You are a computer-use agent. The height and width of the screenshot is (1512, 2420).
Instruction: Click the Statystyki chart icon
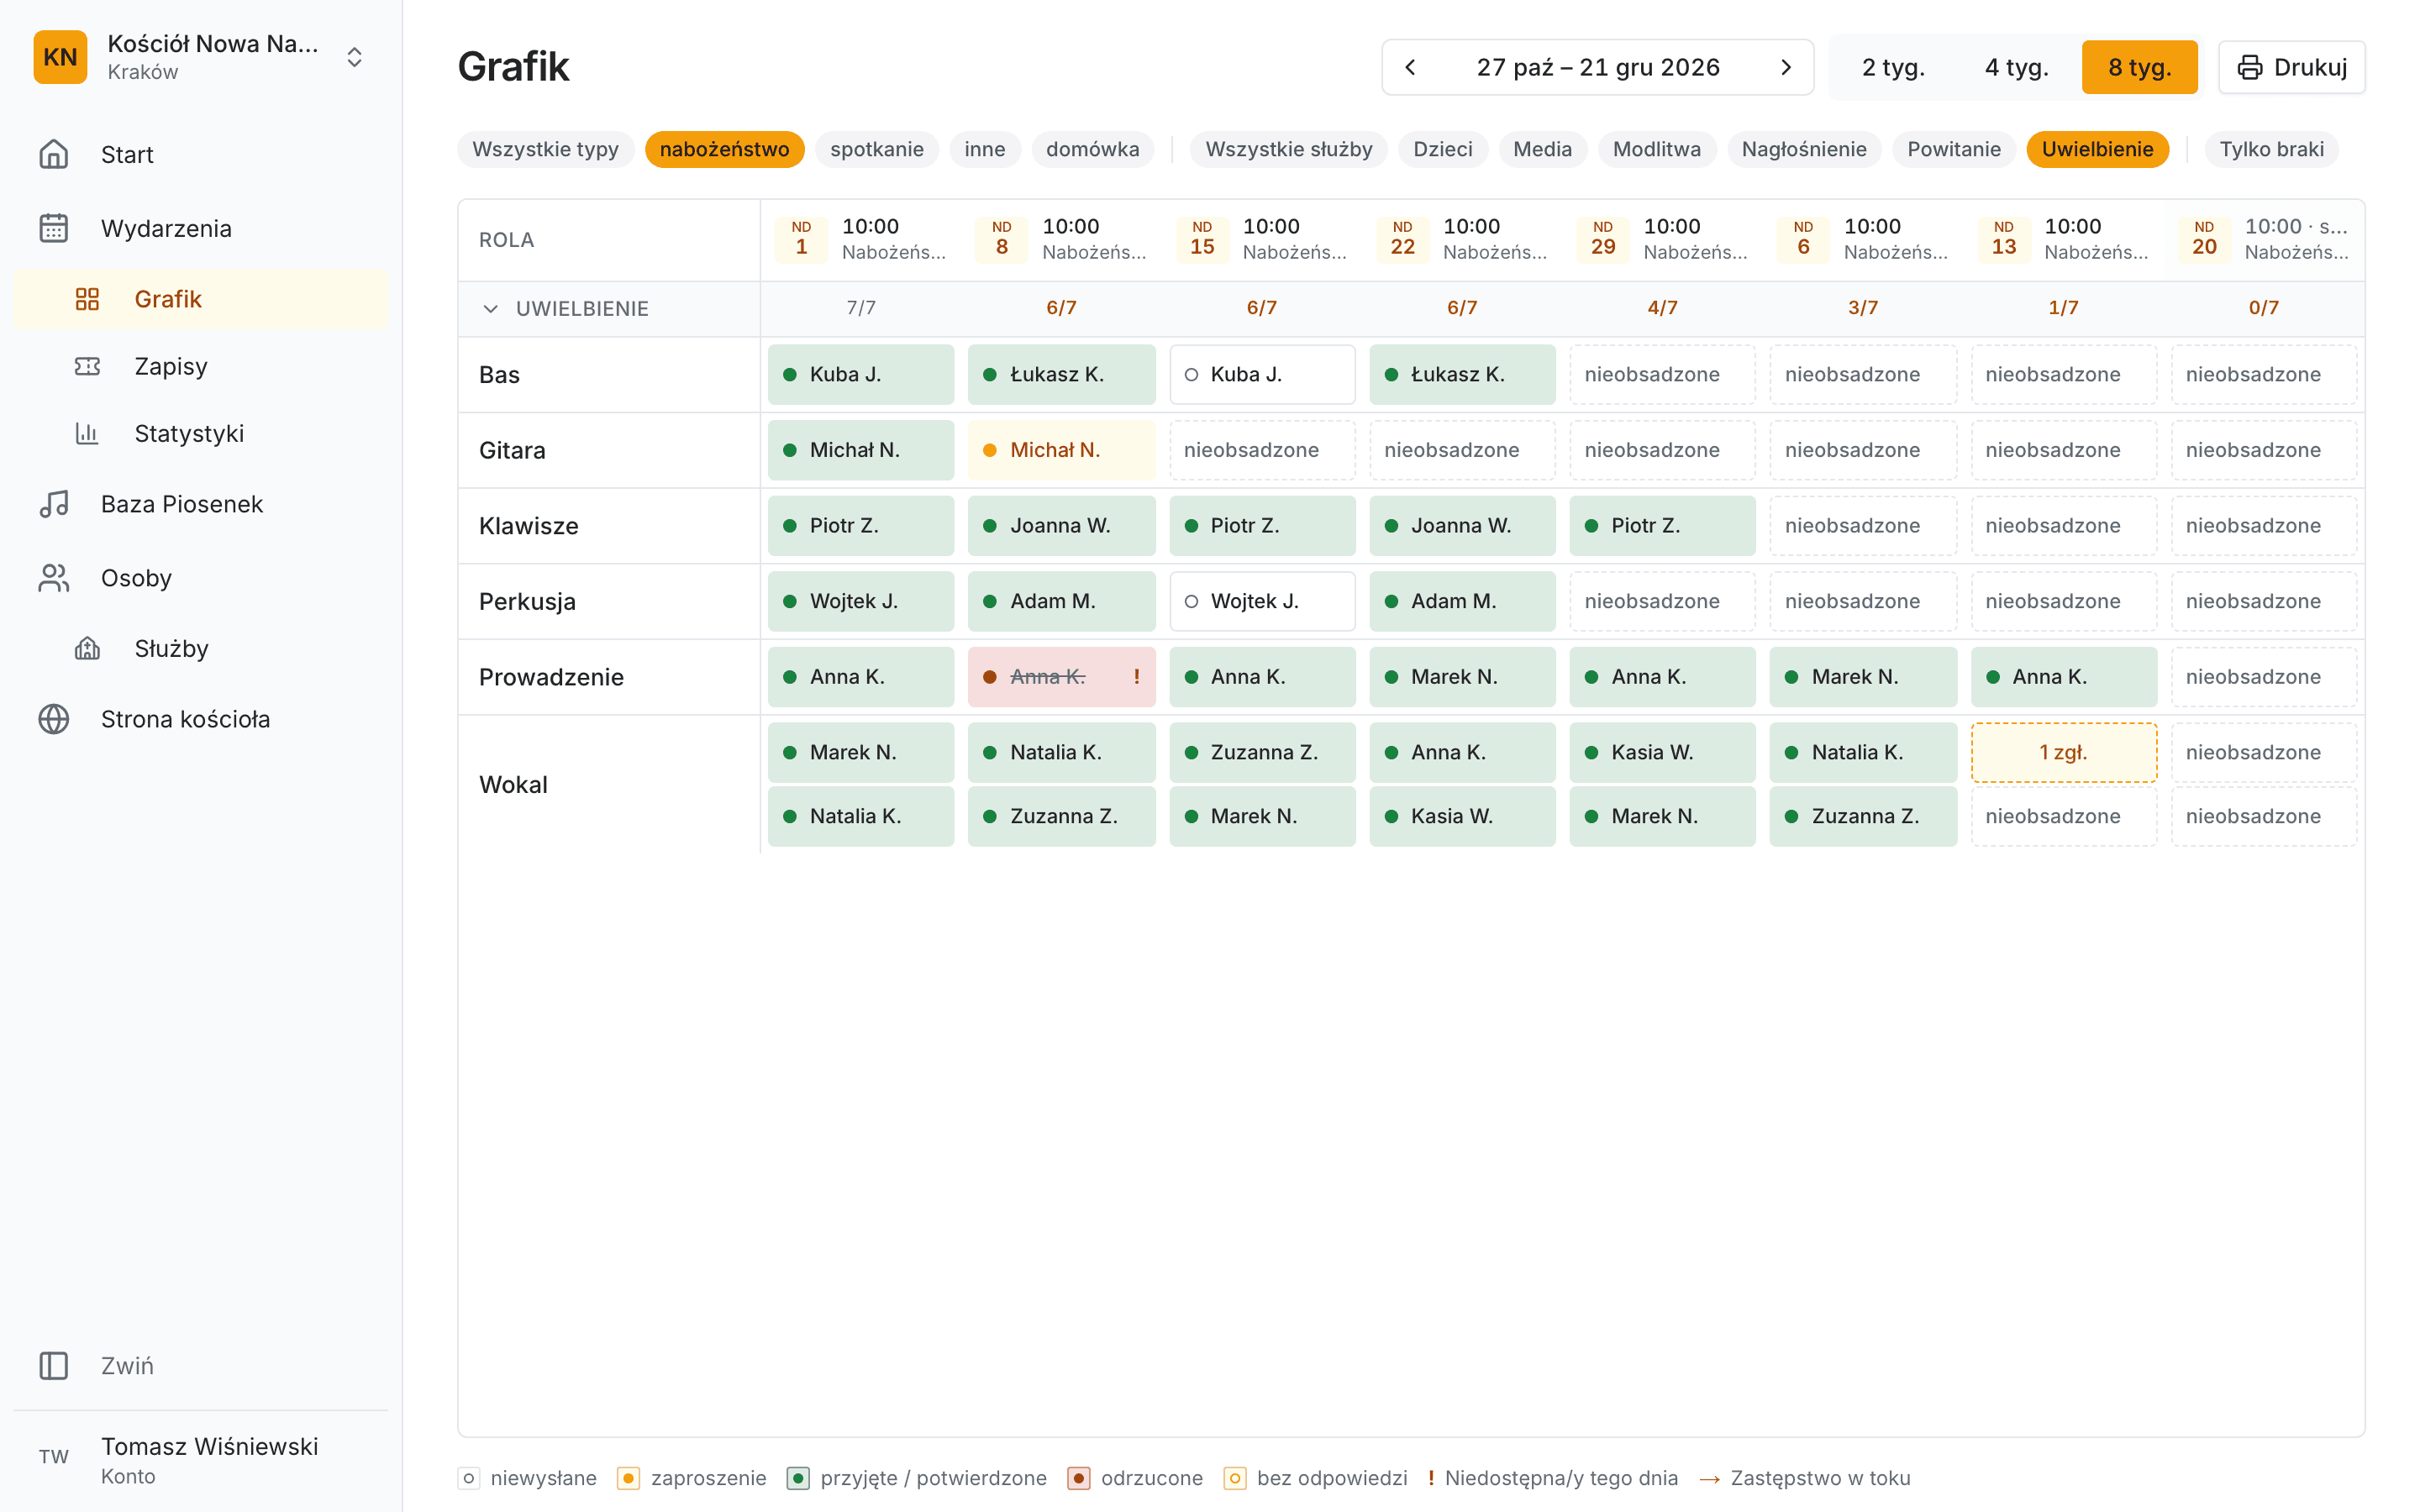tap(87, 433)
